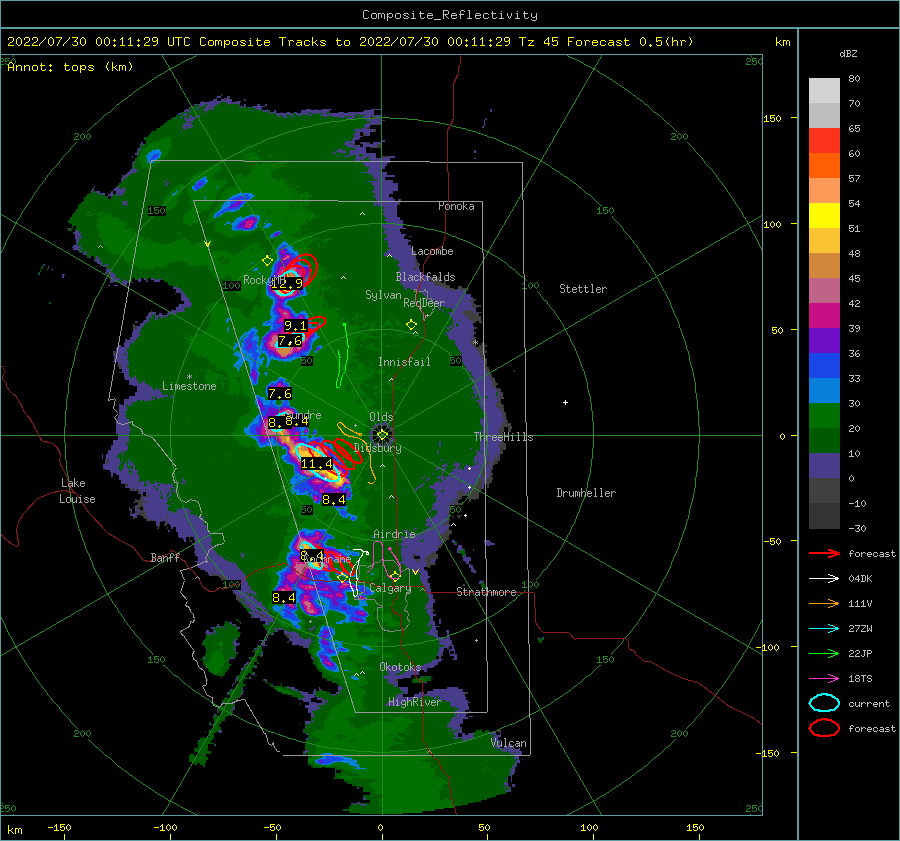Click the Ponoka city label
900x841 pixels.
pos(456,206)
